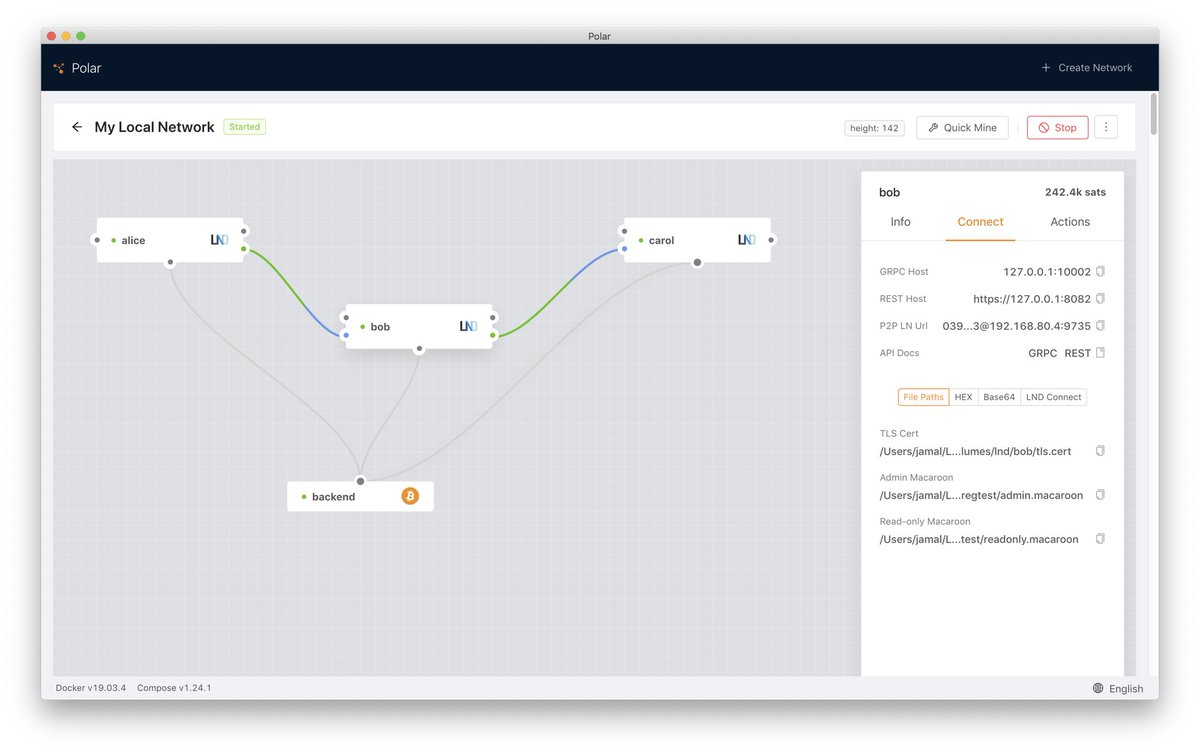Select the HEX format option

[x=963, y=397]
